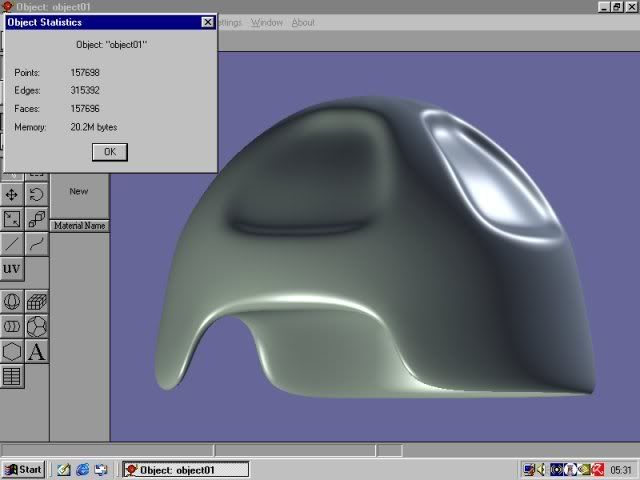Click the Extrude linked boxes tool
Image resolution: width=640 pixels, height=480 pixels.
pyautogui.click(x=37, y=219)
